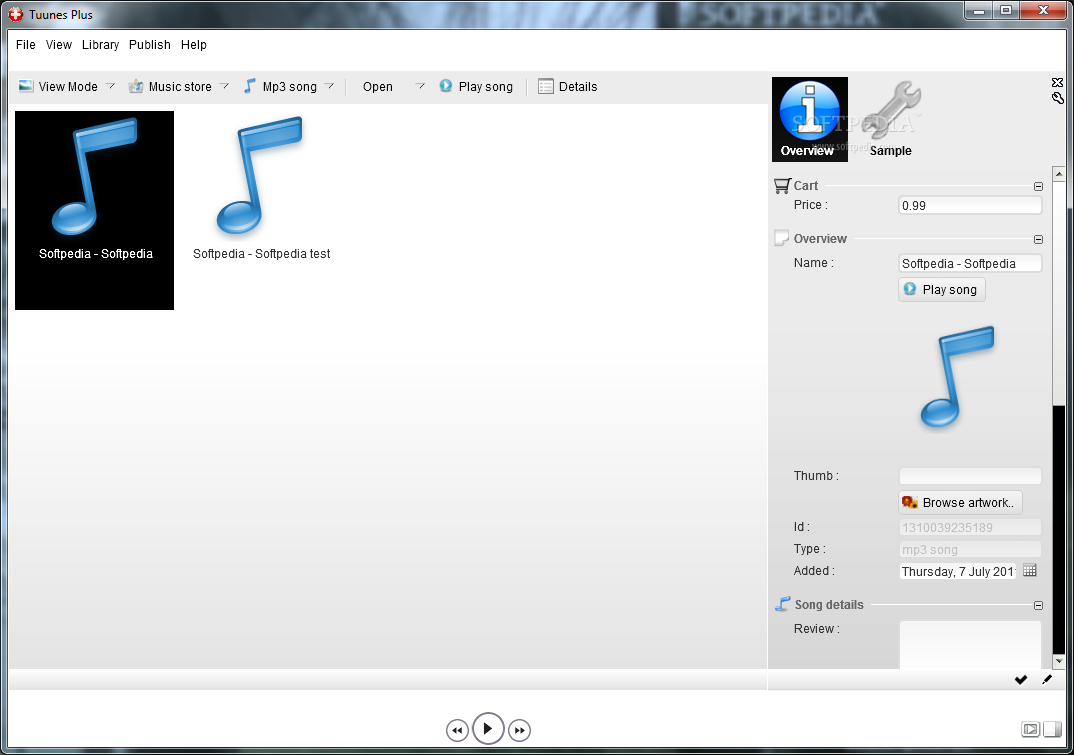The height and width of the screenshot is (755, 1074).
Task: Close the details side panel
Action: 1058,82
